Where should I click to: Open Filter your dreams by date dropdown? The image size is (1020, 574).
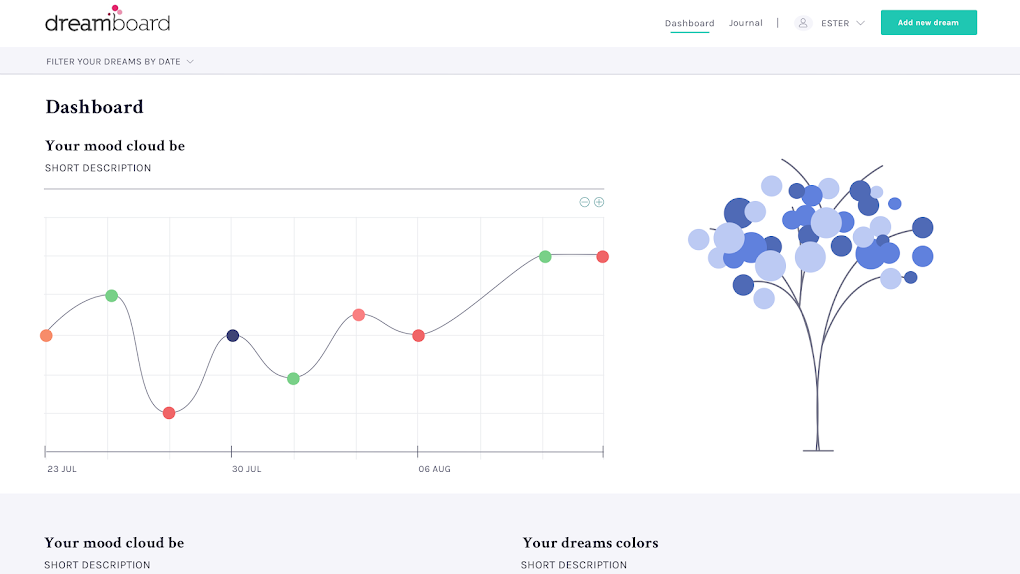pos(120,61)
